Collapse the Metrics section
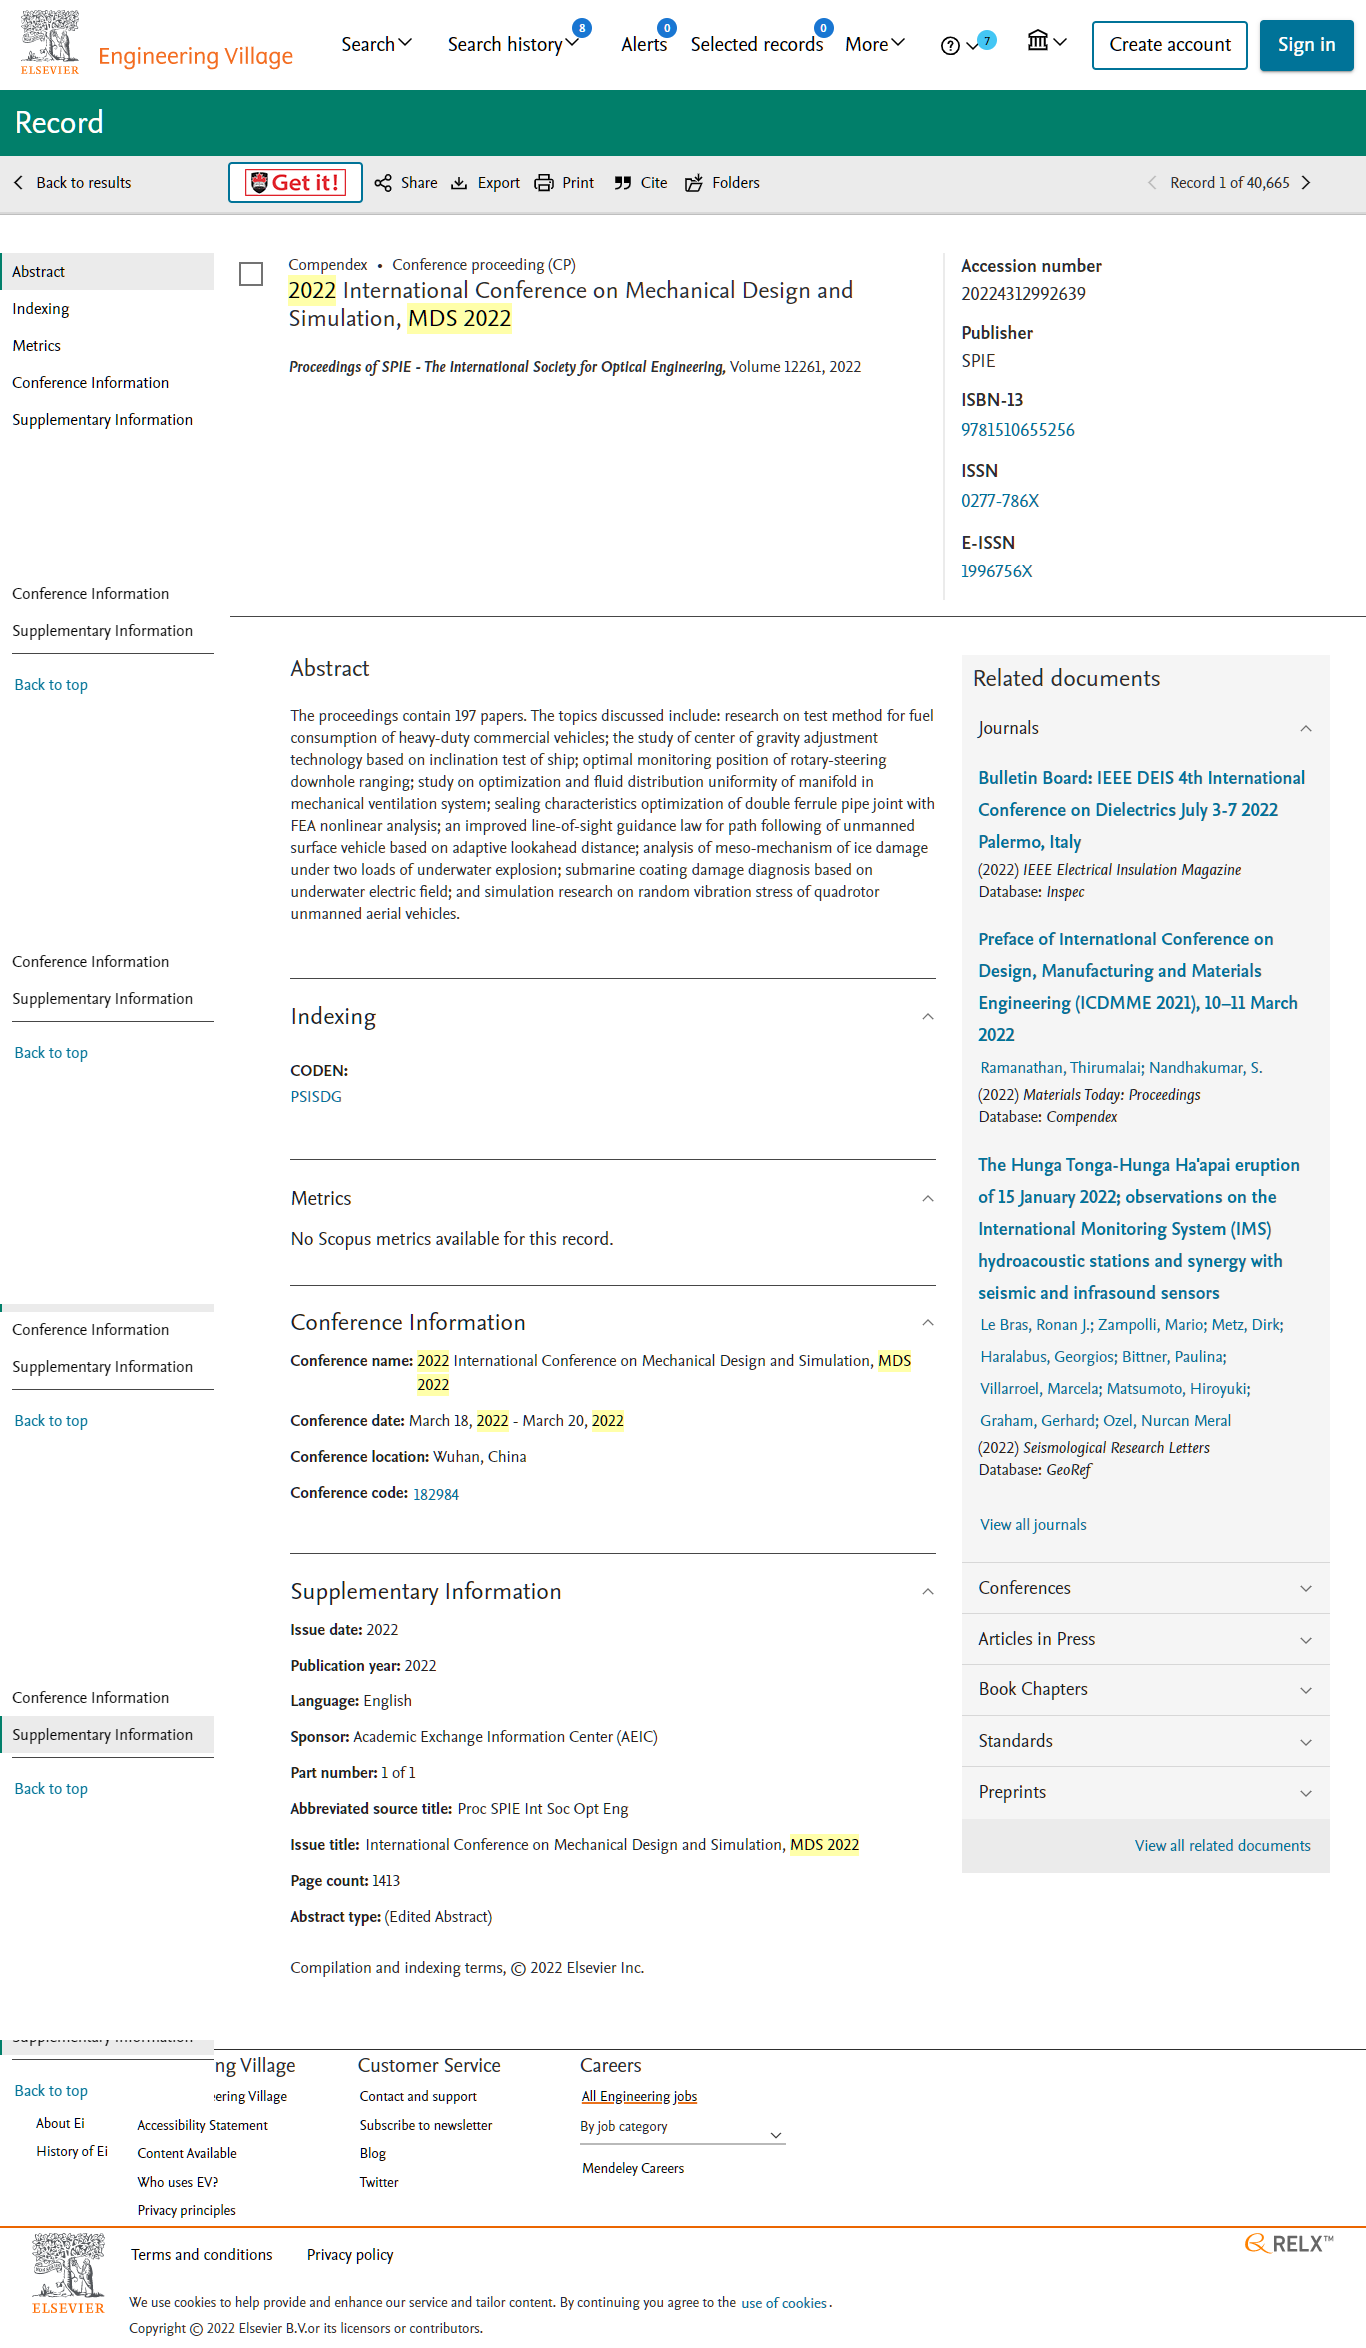 point(928,1199)
